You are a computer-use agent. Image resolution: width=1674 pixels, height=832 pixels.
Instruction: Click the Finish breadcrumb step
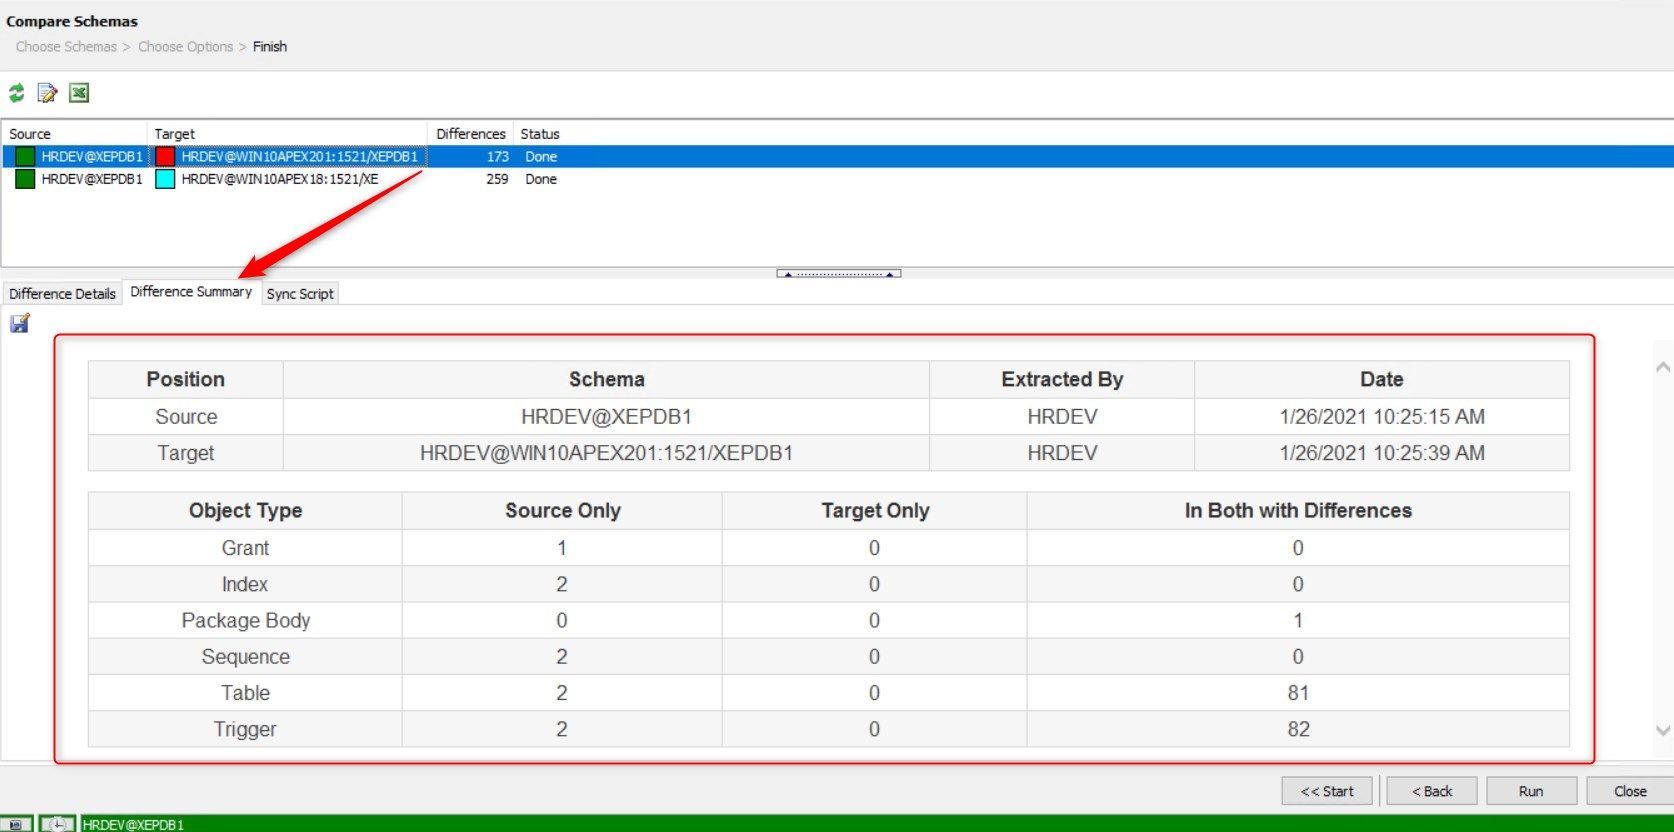tap(270, 46)
